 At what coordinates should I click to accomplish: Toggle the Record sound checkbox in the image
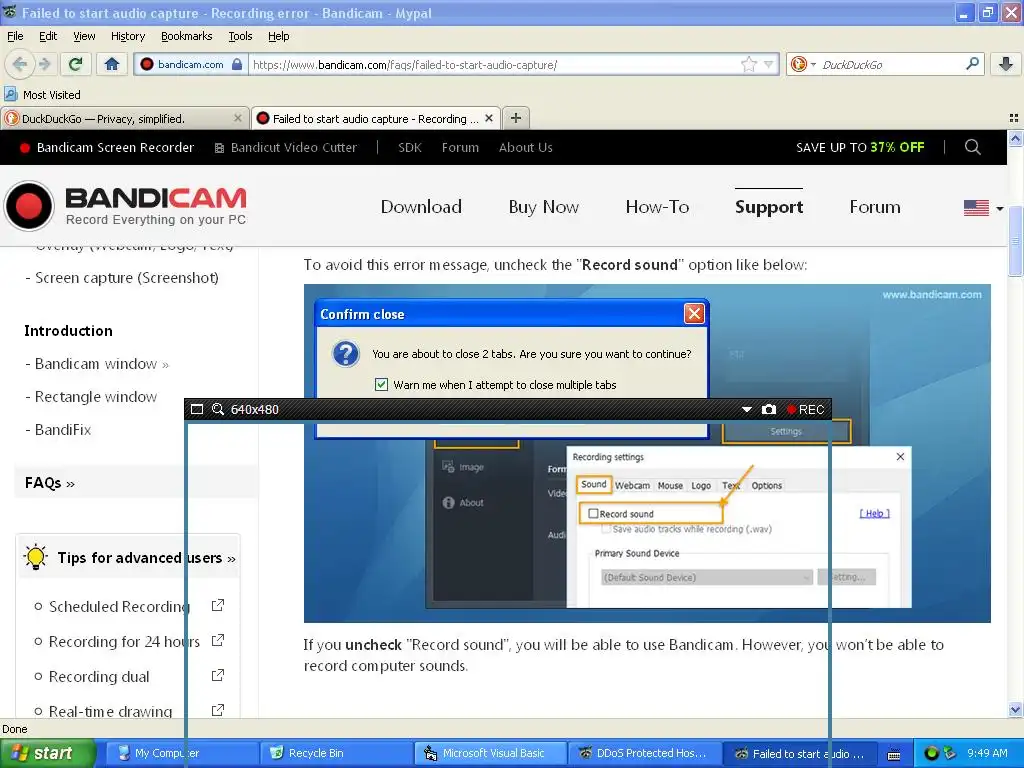[x=593, y=513]
